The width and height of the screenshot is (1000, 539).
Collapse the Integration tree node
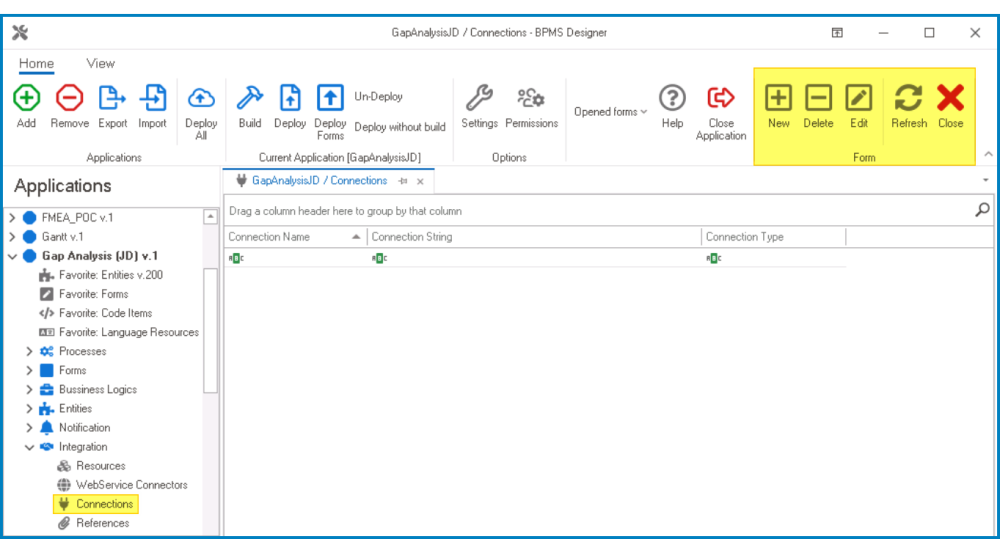coord(29,447)
